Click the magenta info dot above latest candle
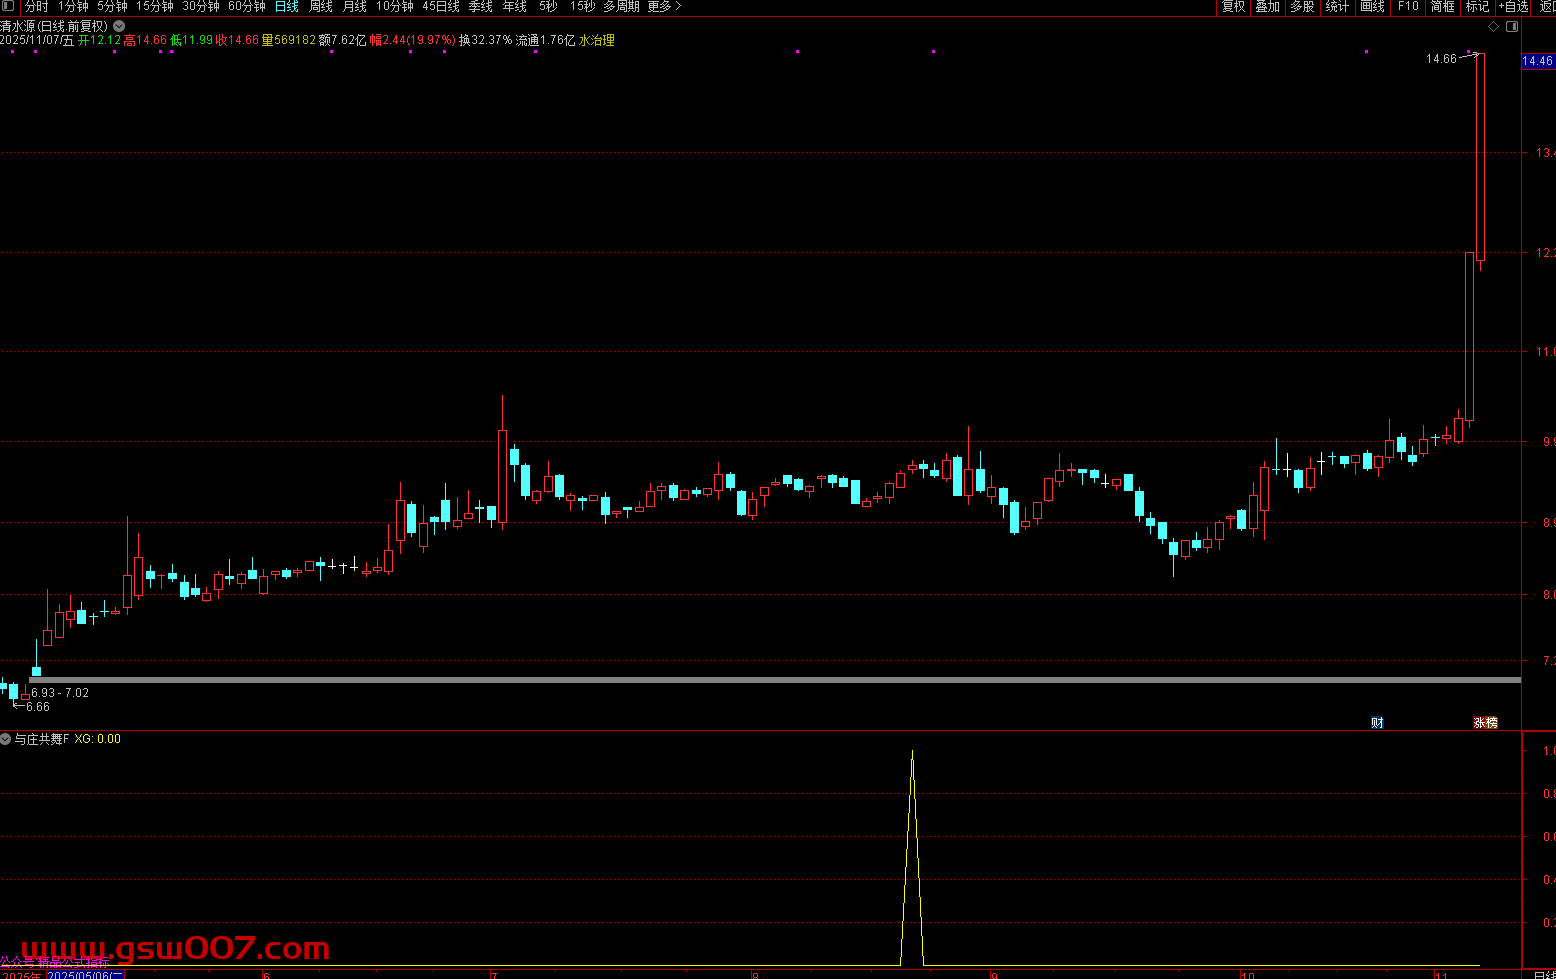 [x=1468, y=52]
